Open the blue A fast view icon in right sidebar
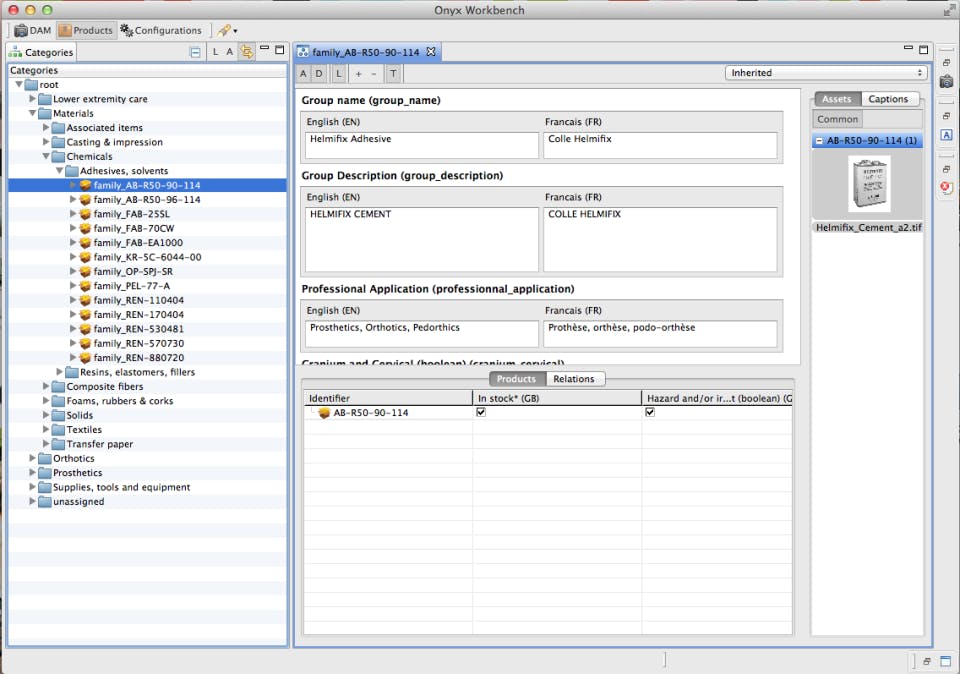 click(946, 135)
